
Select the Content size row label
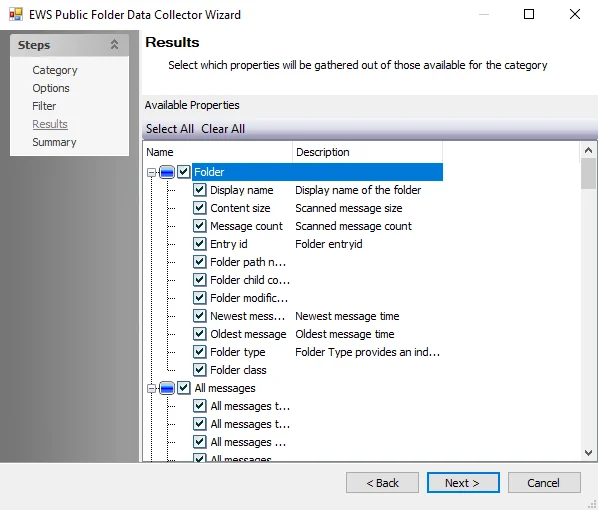point(240,208)
